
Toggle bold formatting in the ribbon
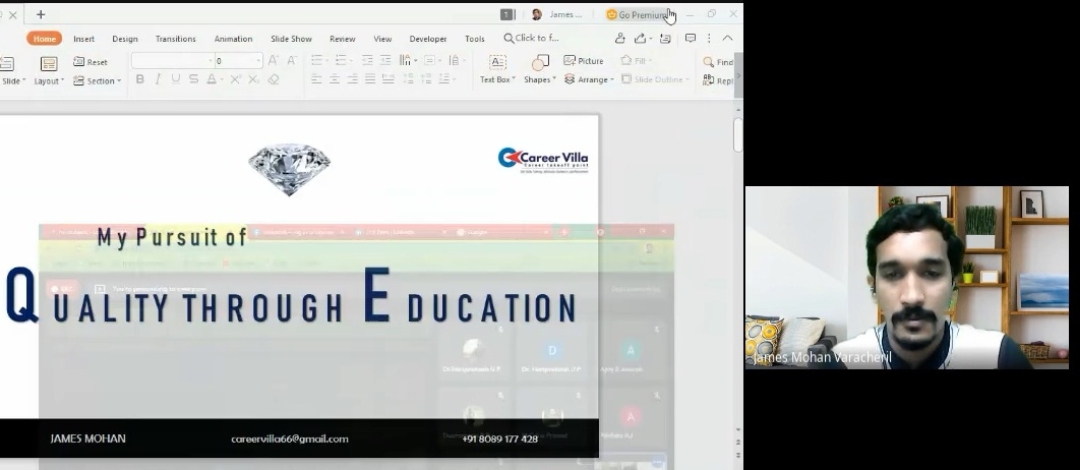point(140,80)
